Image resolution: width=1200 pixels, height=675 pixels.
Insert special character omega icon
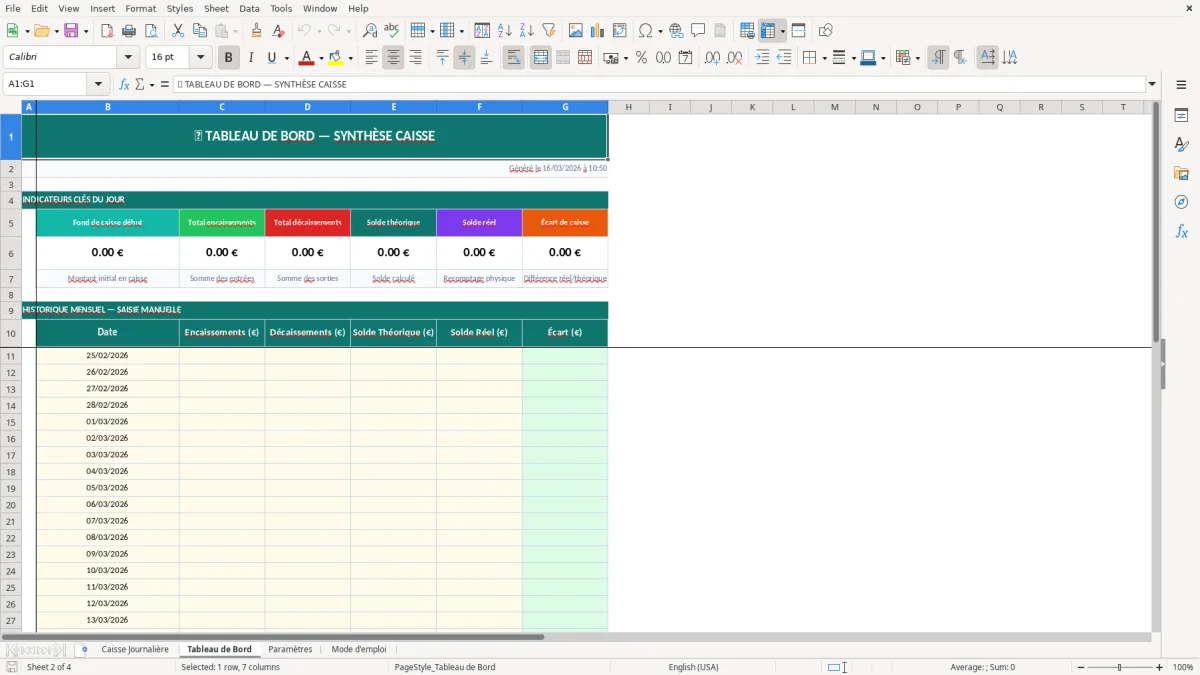[x=646, y=31]
